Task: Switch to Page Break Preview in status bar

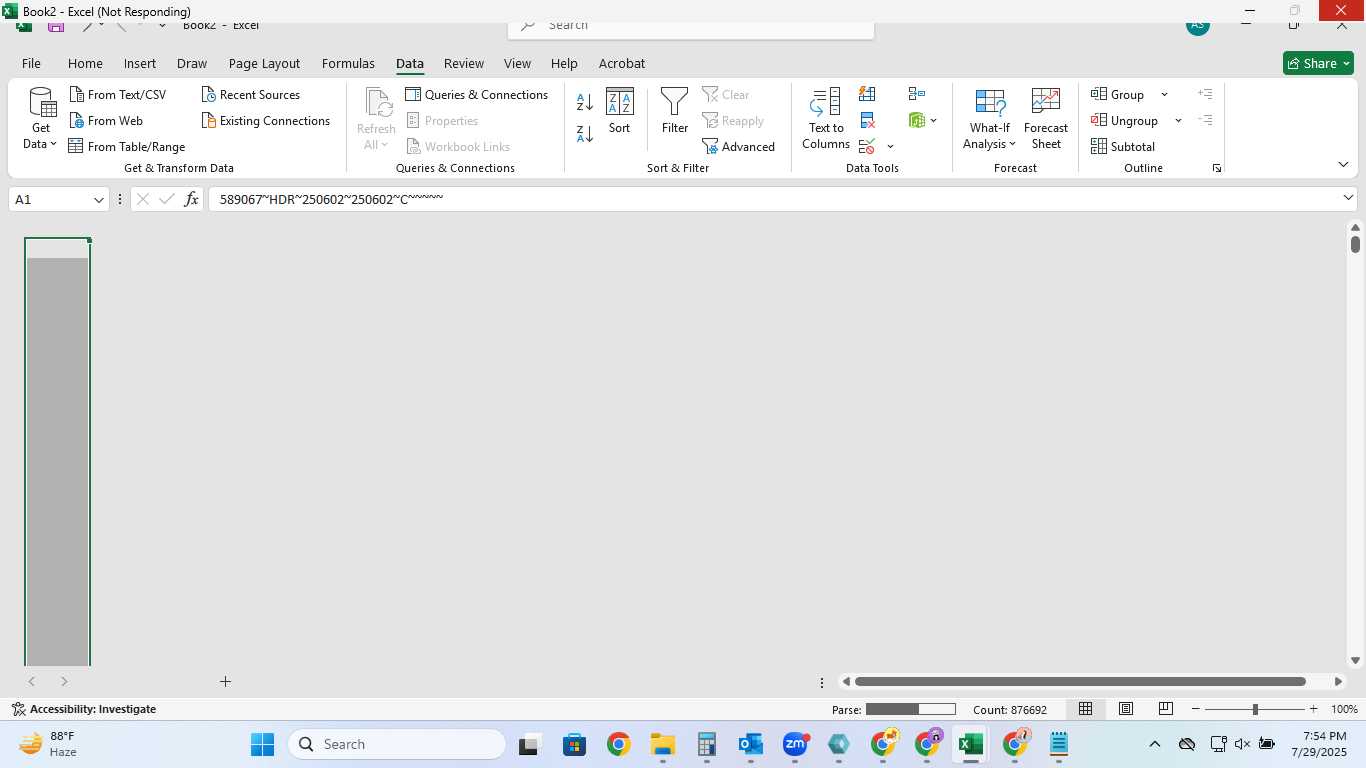Action: [x=1166, y=709]
